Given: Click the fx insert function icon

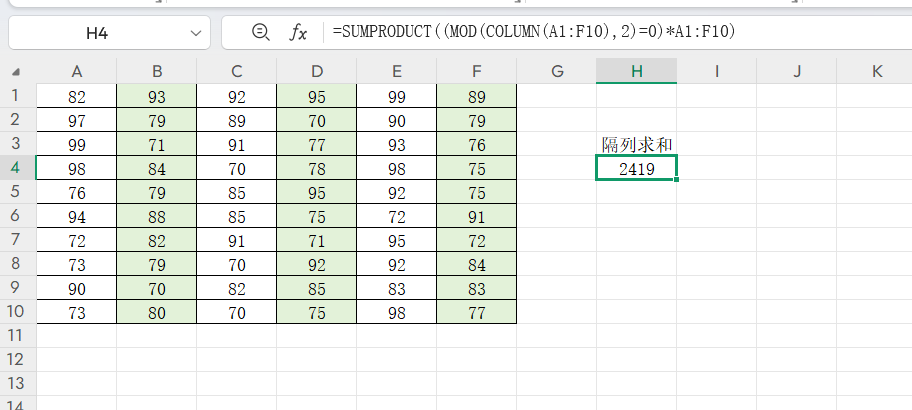Looking at the screenshot, I should coord(298,33).
